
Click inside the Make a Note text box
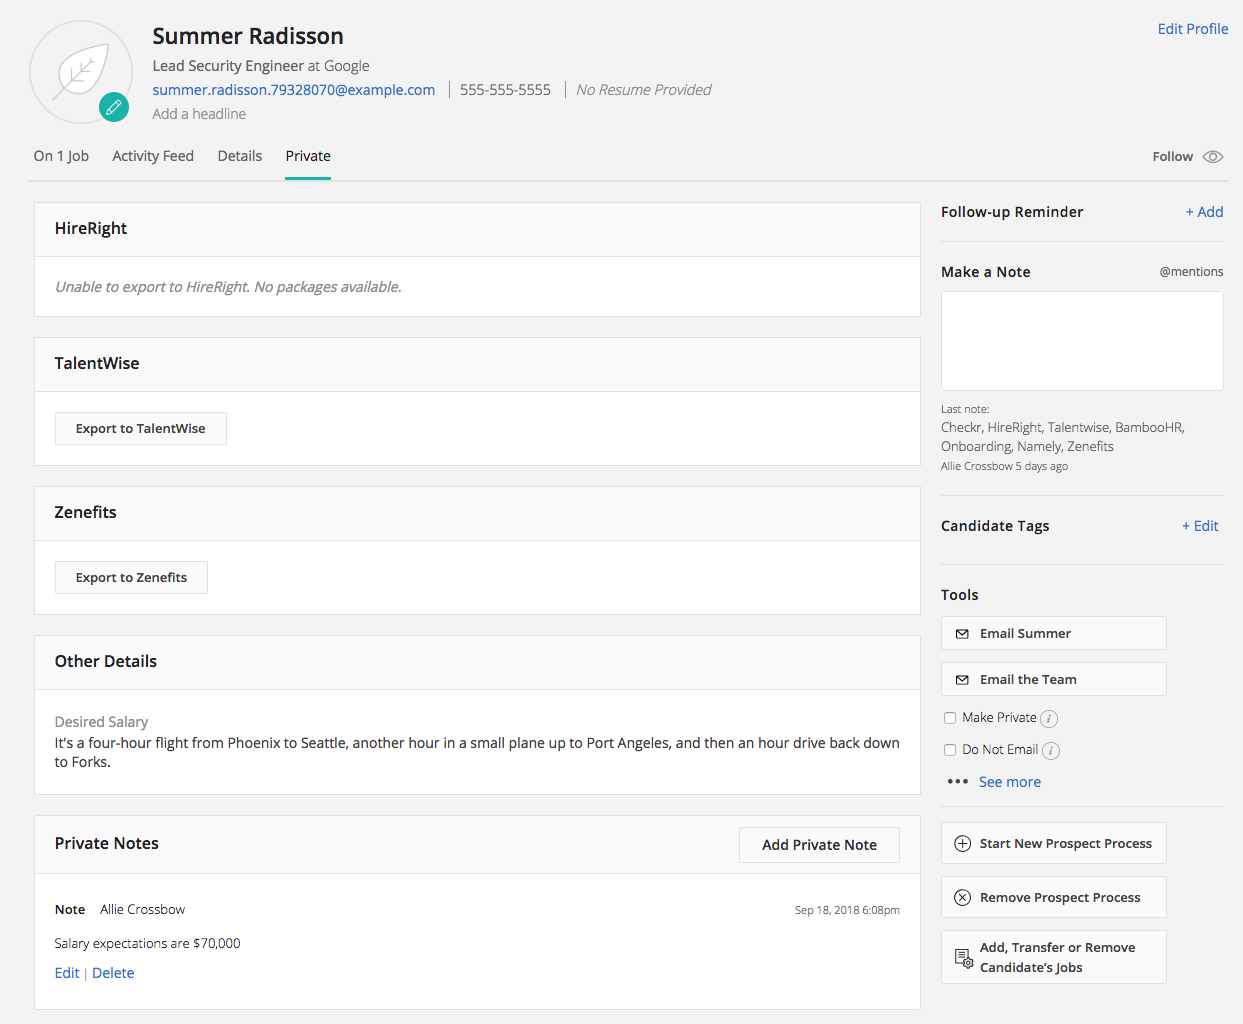coord(1082,341)
